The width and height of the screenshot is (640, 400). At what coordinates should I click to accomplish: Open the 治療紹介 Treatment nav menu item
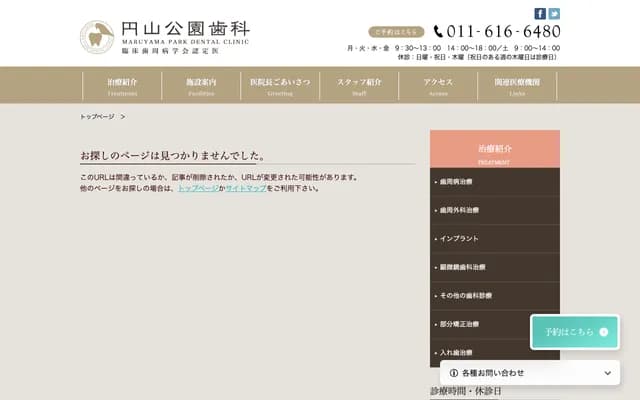pos(122,86)
